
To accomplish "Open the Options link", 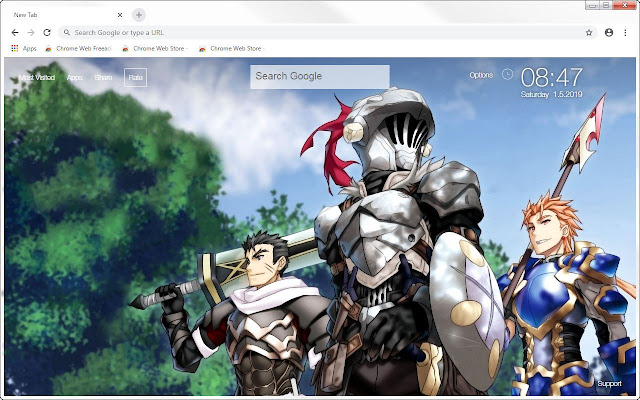I will (x=481, y=75).
